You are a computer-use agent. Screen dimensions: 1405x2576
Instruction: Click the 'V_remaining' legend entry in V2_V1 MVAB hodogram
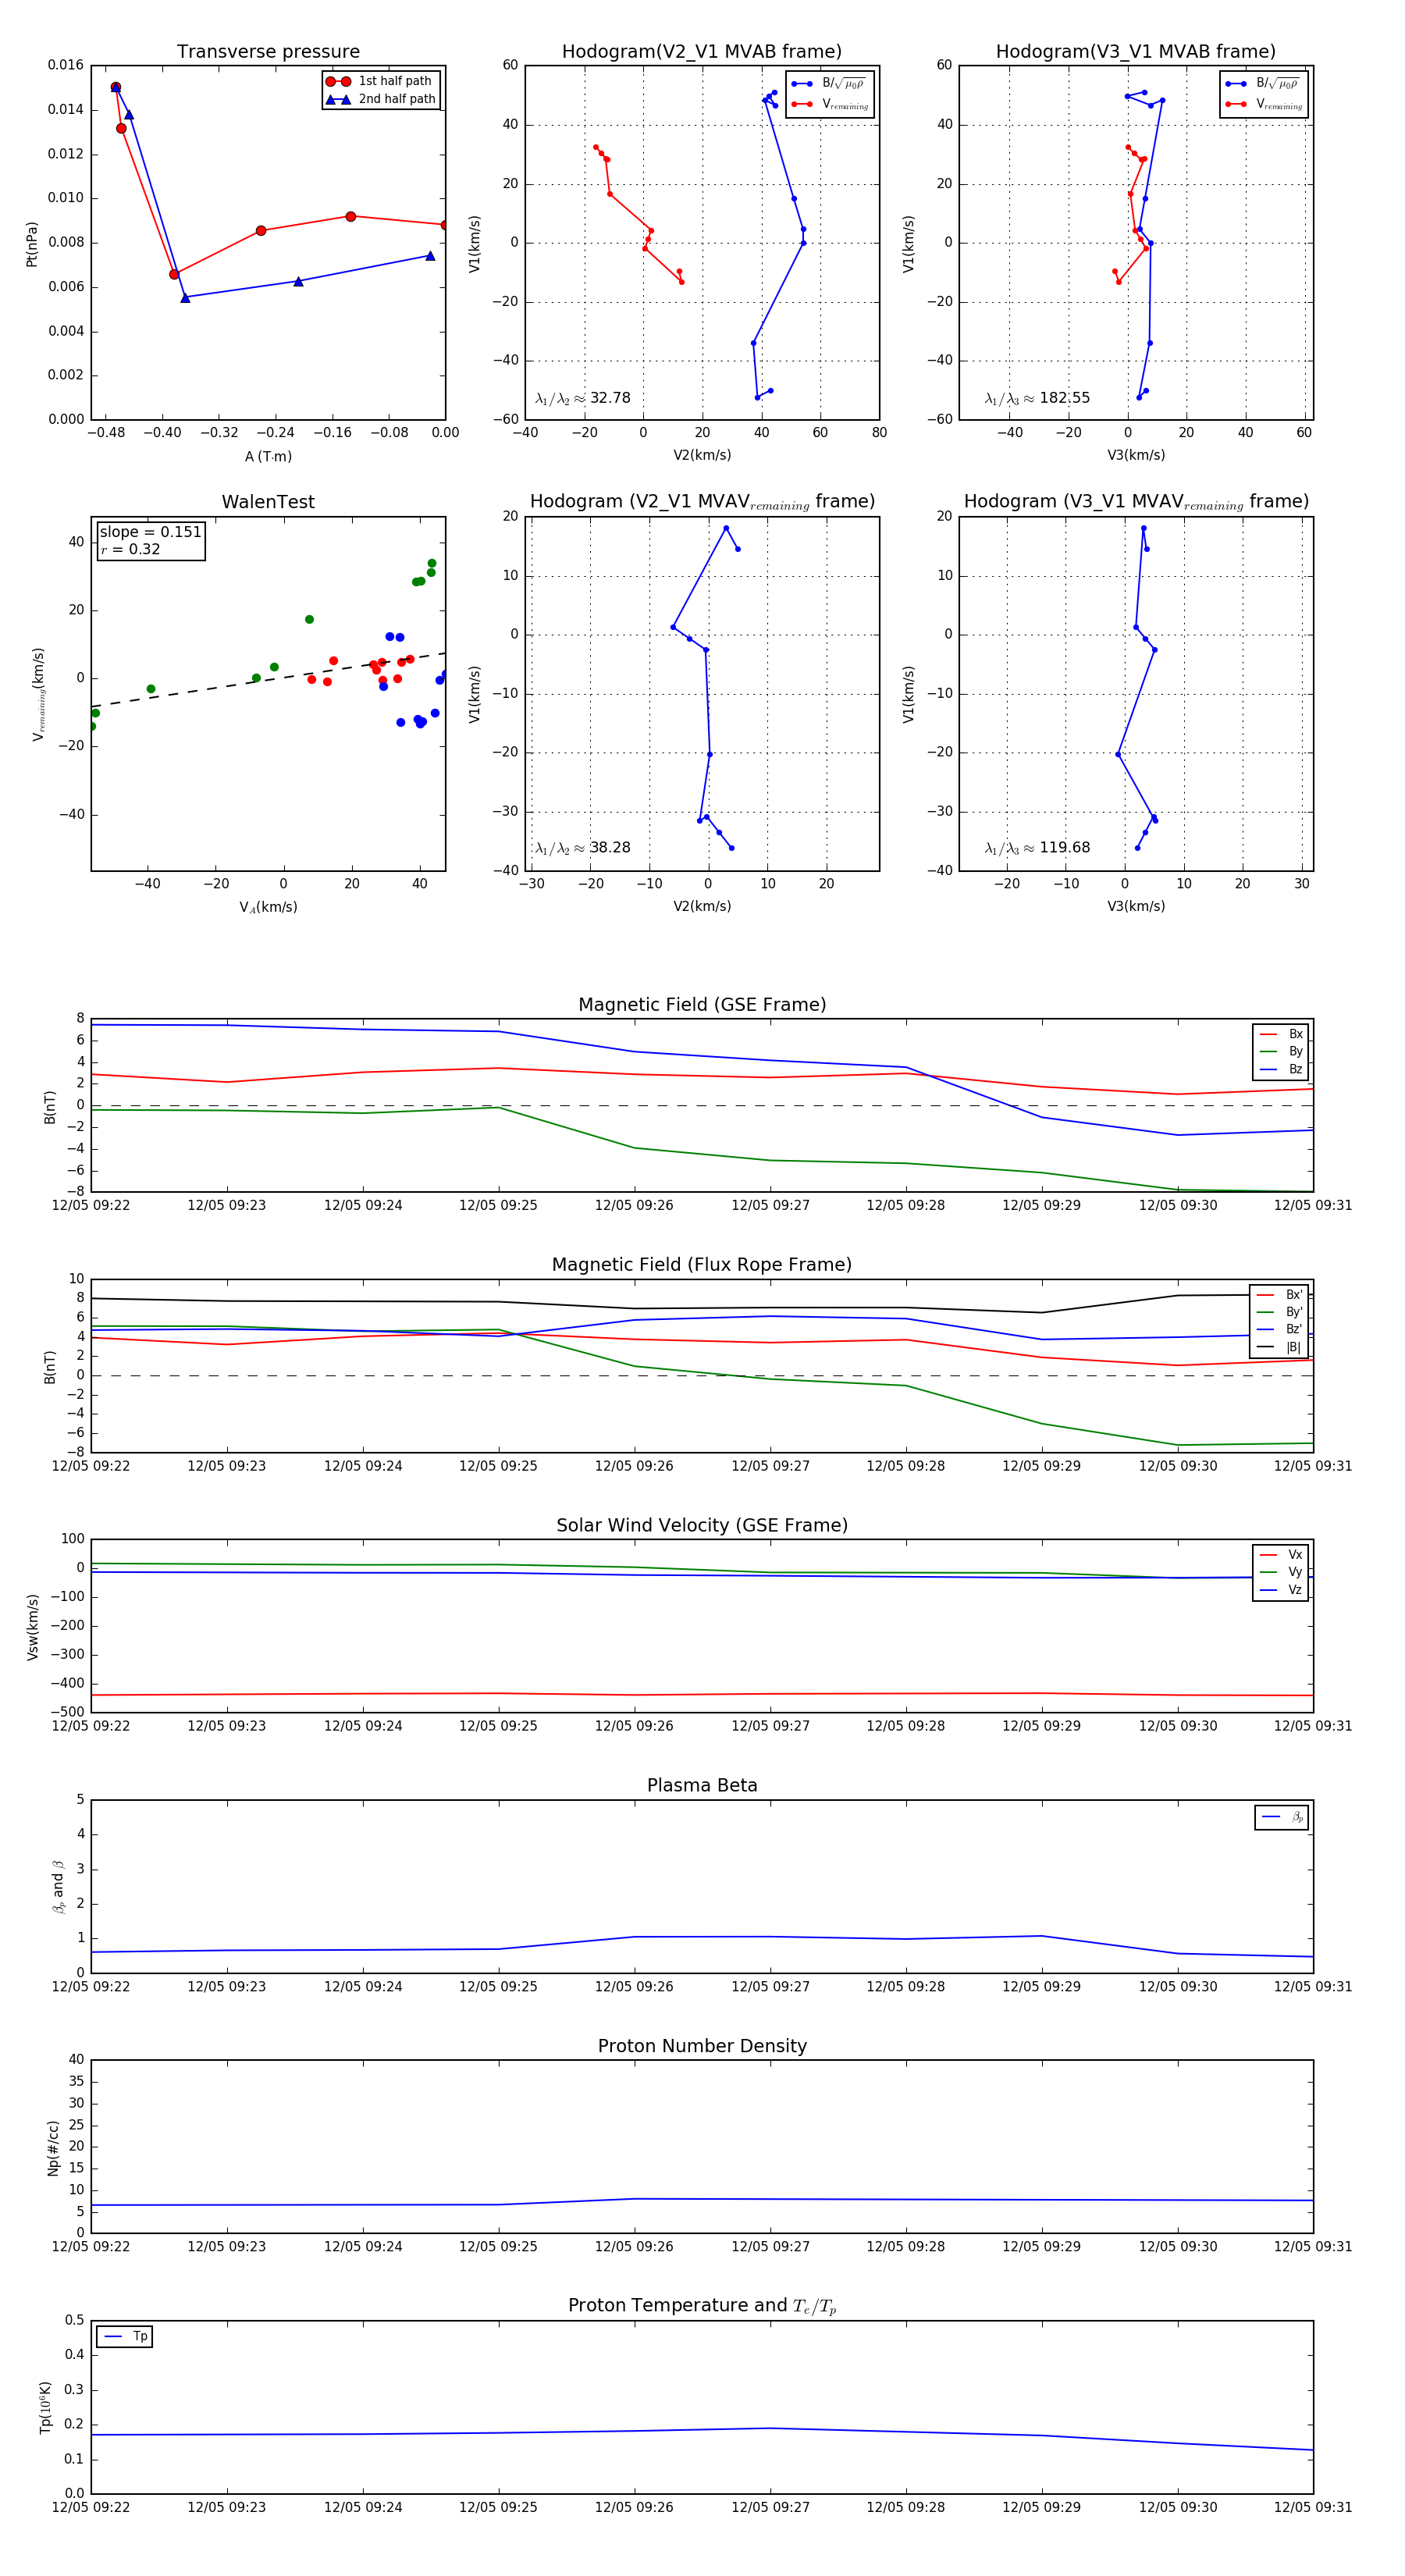pyautogui.click(x=830, y=104)
